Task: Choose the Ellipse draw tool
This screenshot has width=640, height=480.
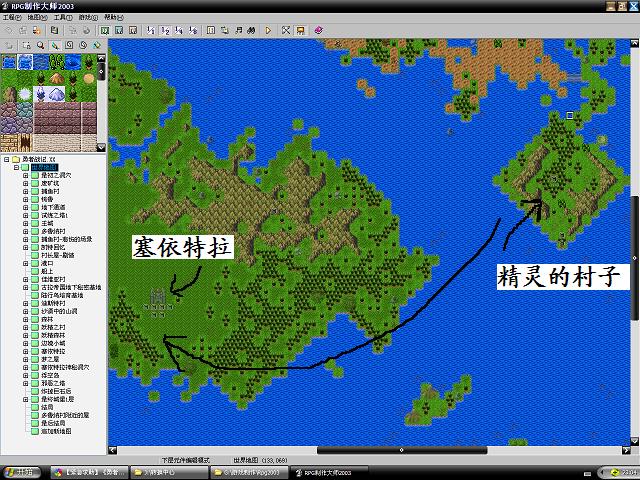Action: (83, 45)
